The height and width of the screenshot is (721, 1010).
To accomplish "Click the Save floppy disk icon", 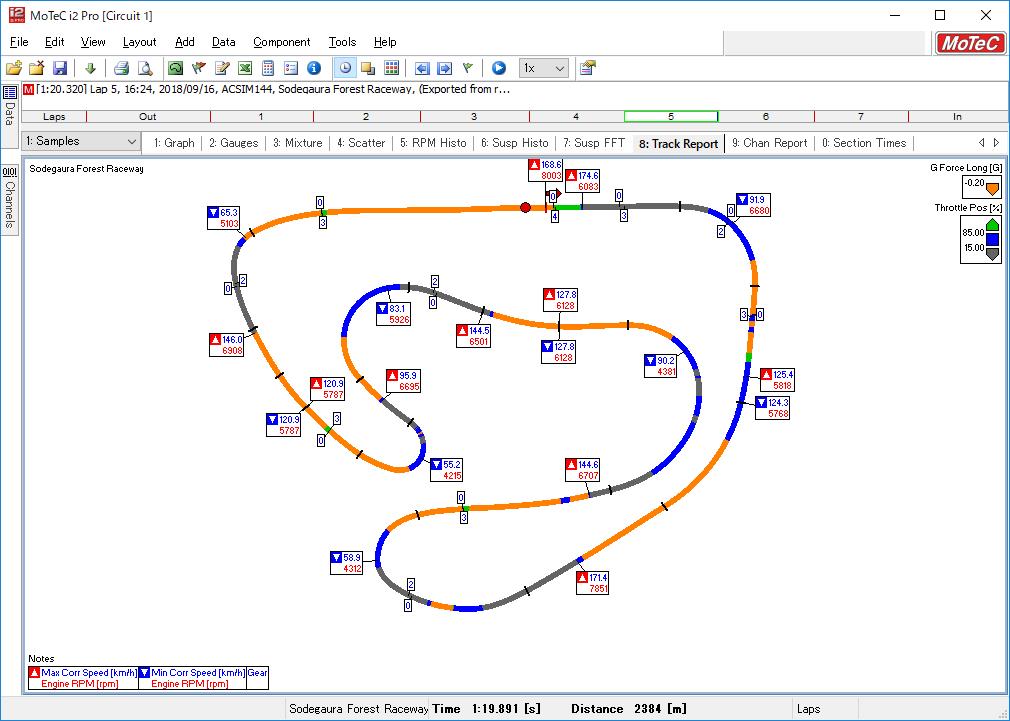I will coord(60,68).
